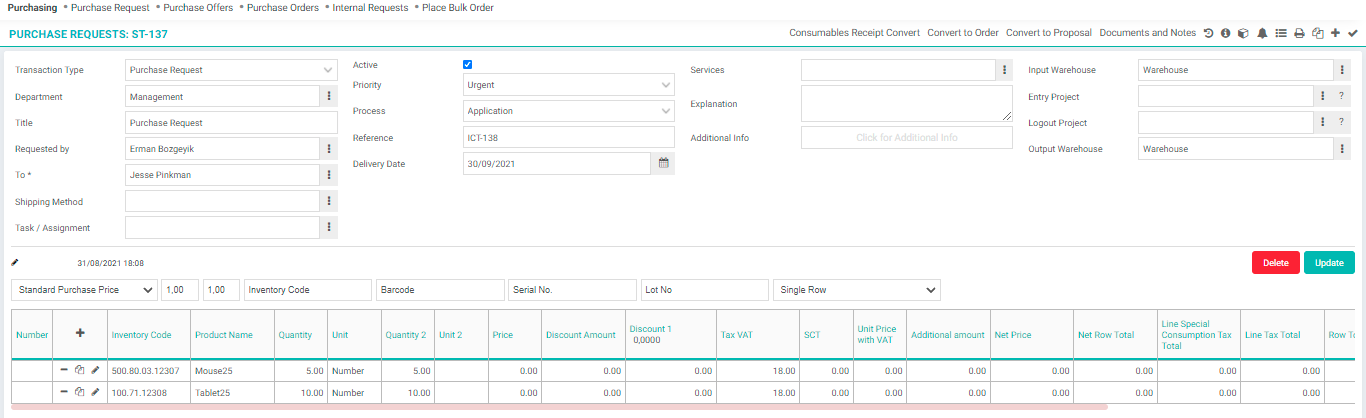Open the Priority dropdown showing Urgent
Viewport: 1366px width, 418px height.
click(569, 85)
